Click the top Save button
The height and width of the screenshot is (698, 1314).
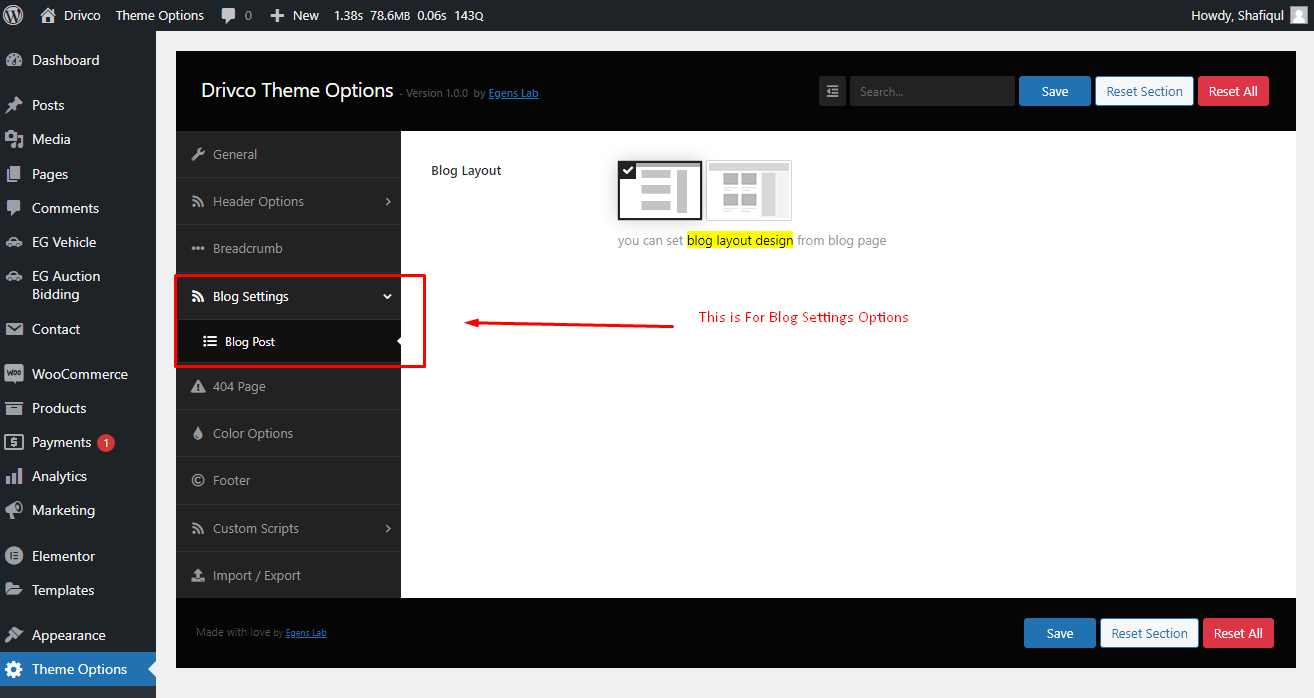click(1055, 91)
